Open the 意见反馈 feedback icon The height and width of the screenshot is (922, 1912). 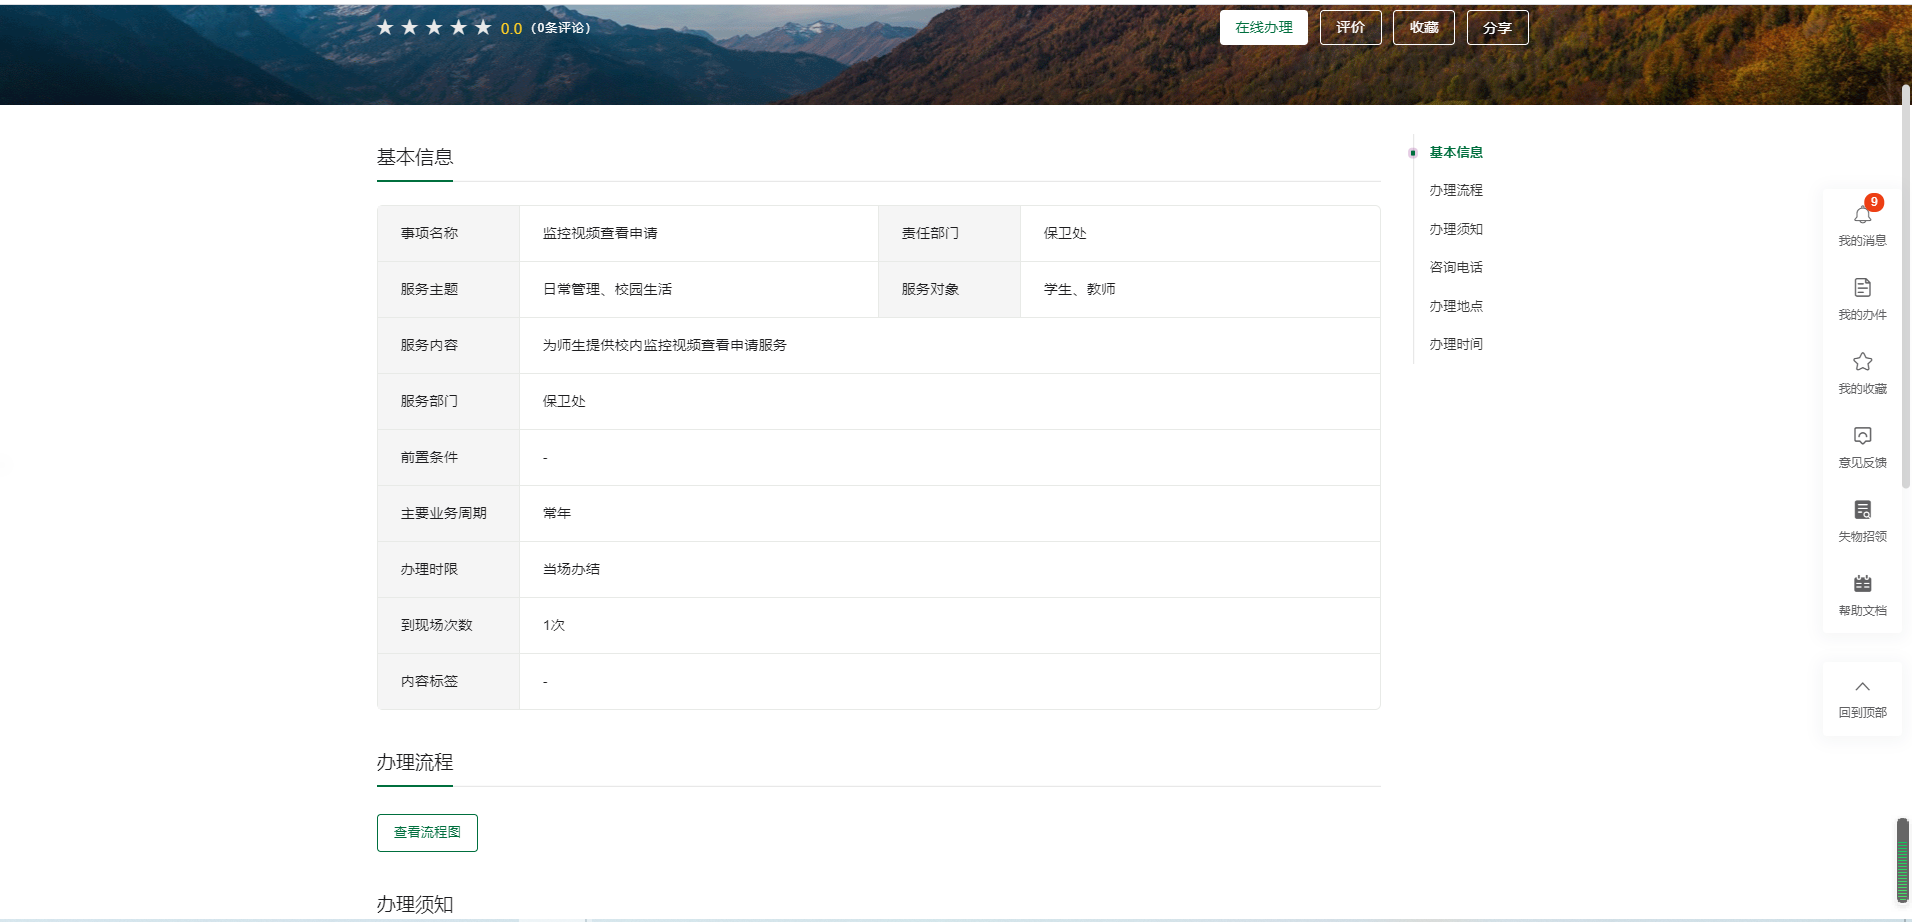(1862, 436)
